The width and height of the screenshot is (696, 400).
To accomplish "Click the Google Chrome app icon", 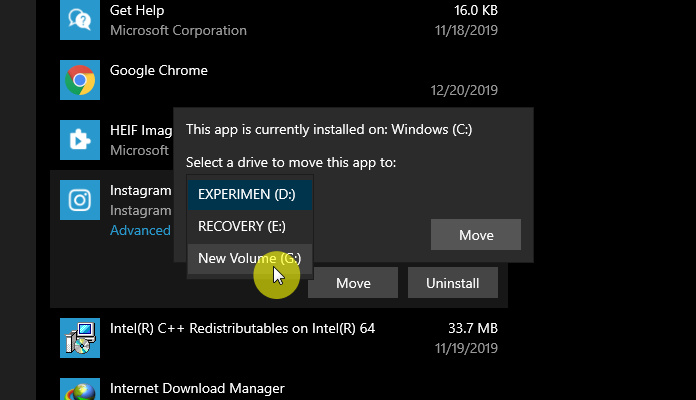I will click(x=80, y=80).
